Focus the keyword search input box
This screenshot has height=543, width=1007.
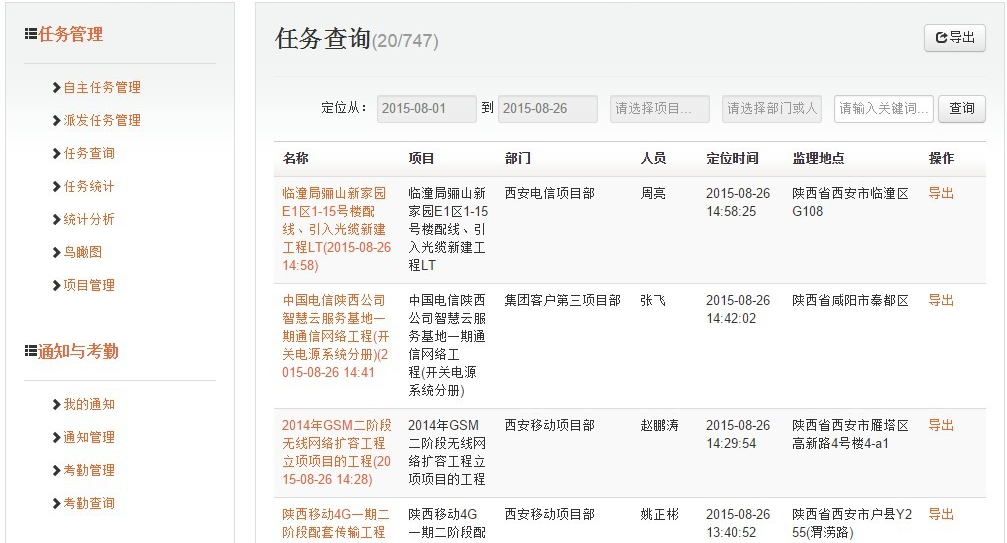click(883, 109)
